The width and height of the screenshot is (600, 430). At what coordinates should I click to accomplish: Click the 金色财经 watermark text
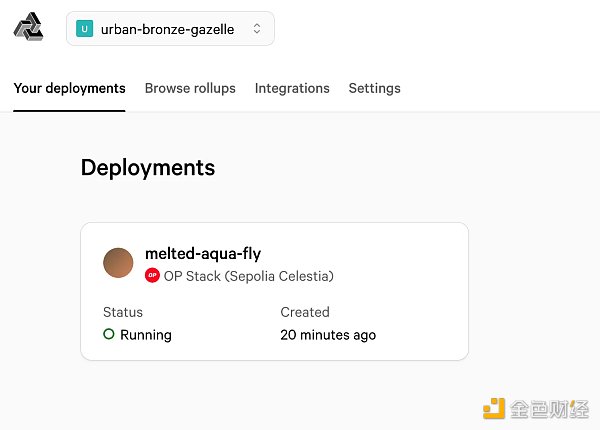click(548, 408)
